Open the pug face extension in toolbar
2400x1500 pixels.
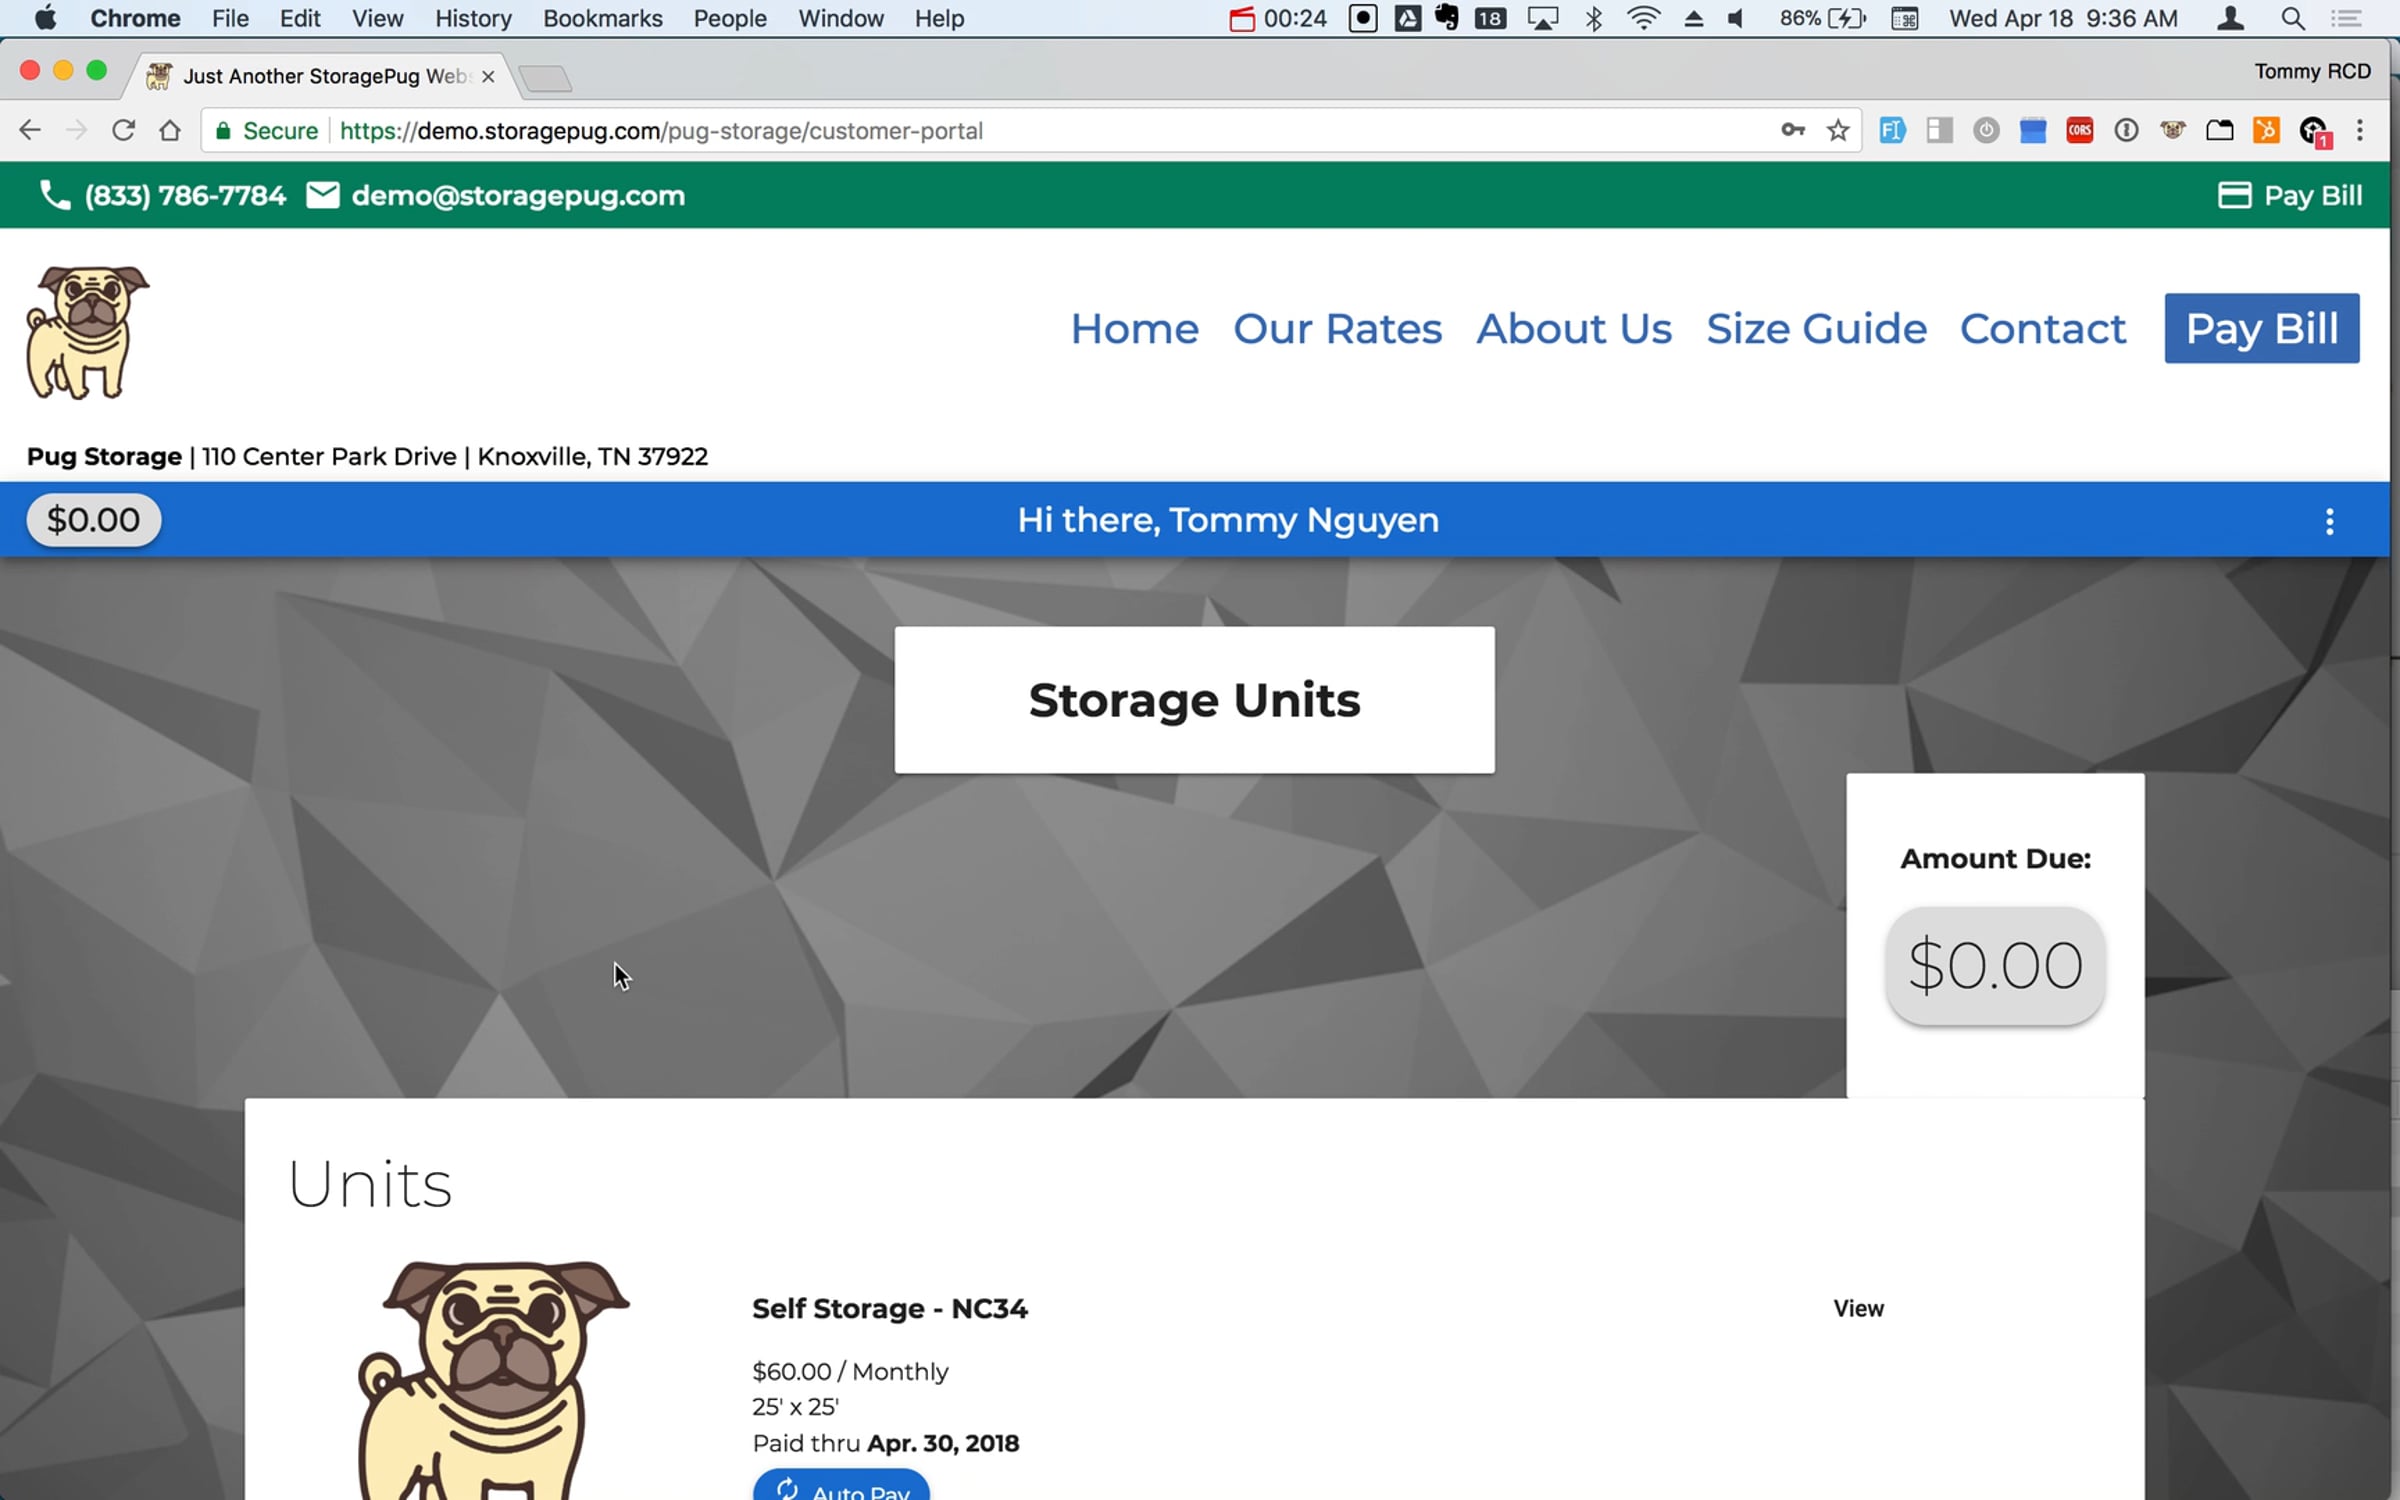tap(2173, 131)
